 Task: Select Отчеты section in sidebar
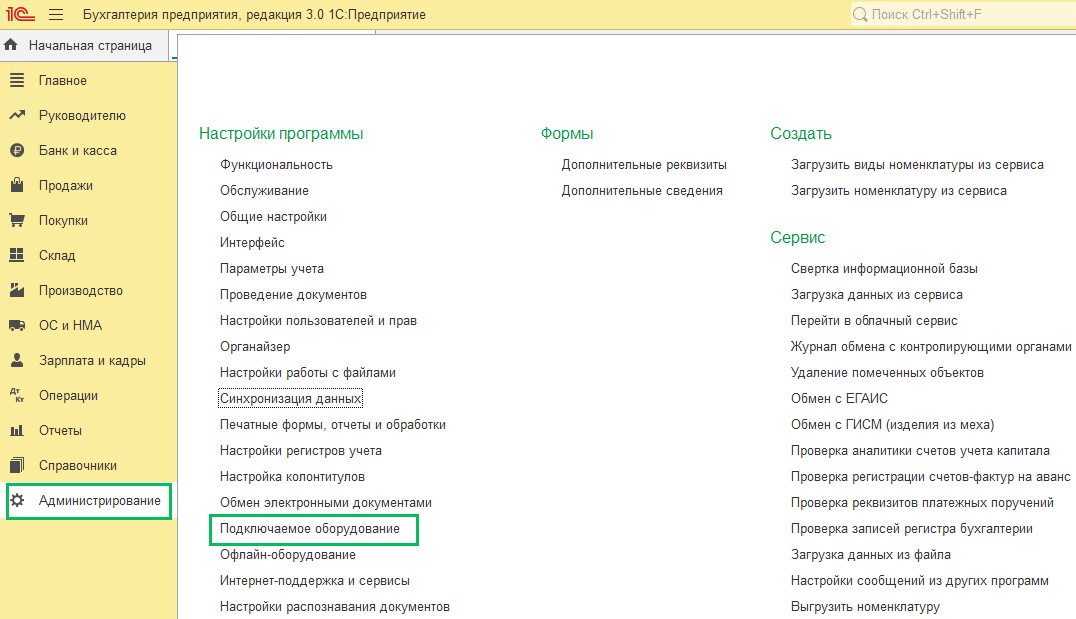[x=60, y=431]
